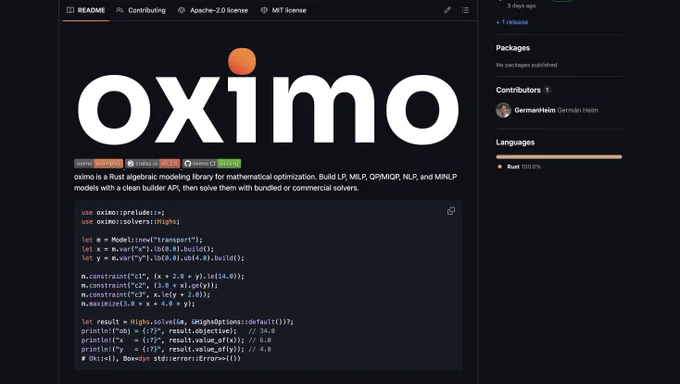Viewport: 680px width, 384px height.
Task: Open the README tab
Action: (86, 10)
